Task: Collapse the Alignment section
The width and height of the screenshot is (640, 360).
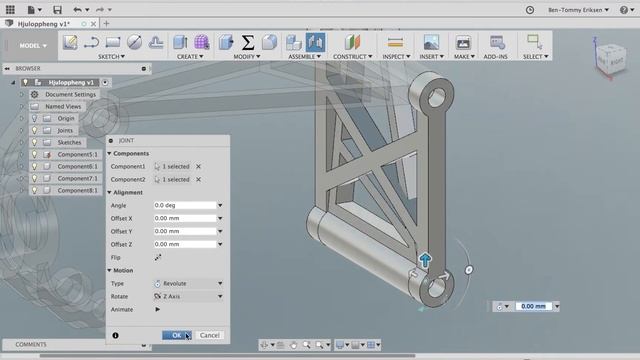Action: (x=109, y=192)
